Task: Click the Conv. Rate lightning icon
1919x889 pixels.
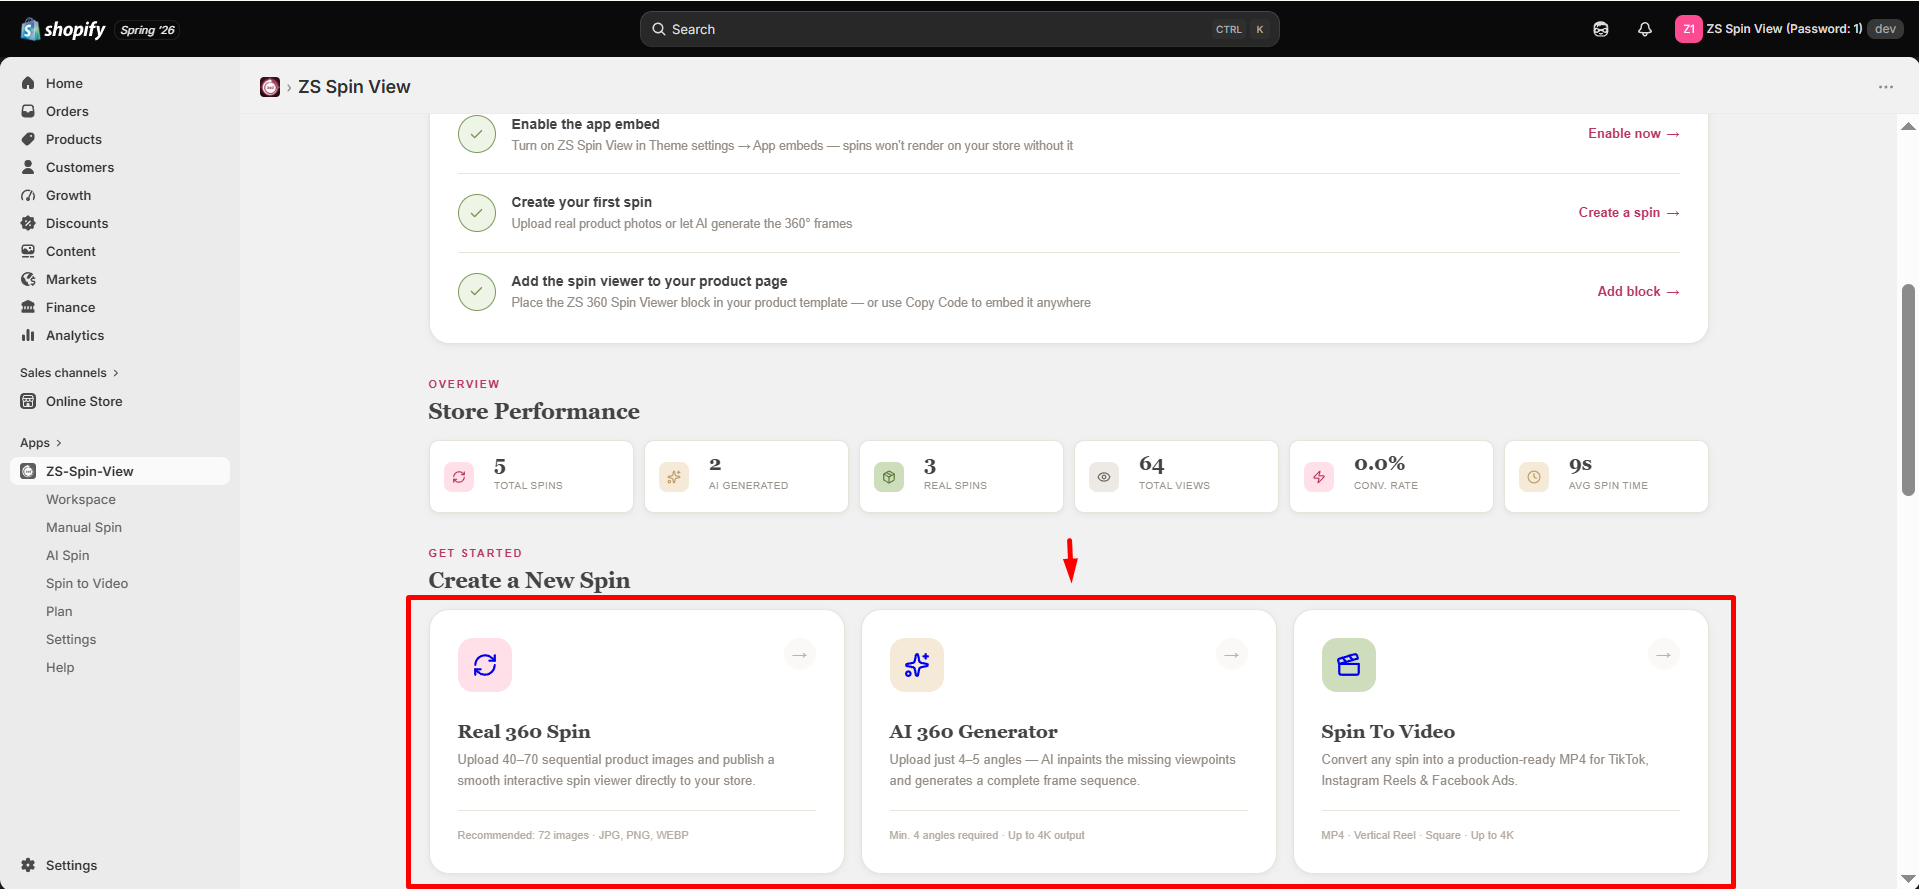Action: coord(1319,477)
